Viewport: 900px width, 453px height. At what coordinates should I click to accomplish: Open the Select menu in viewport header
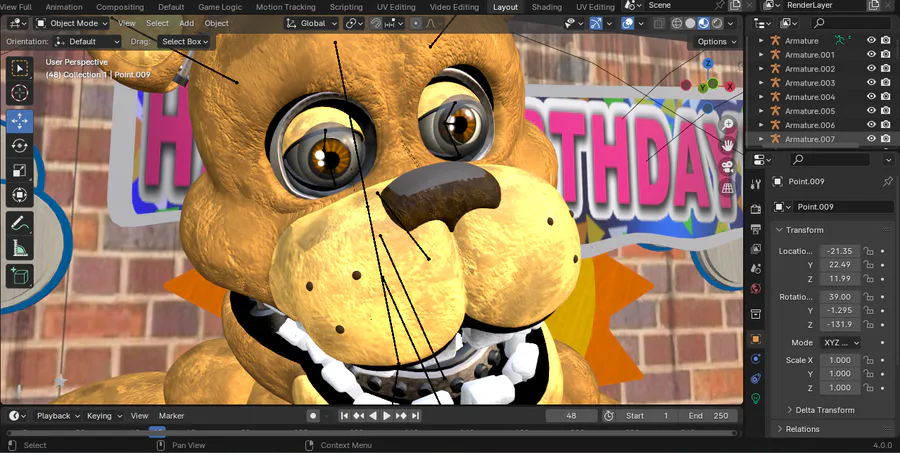tap(157, 24)
